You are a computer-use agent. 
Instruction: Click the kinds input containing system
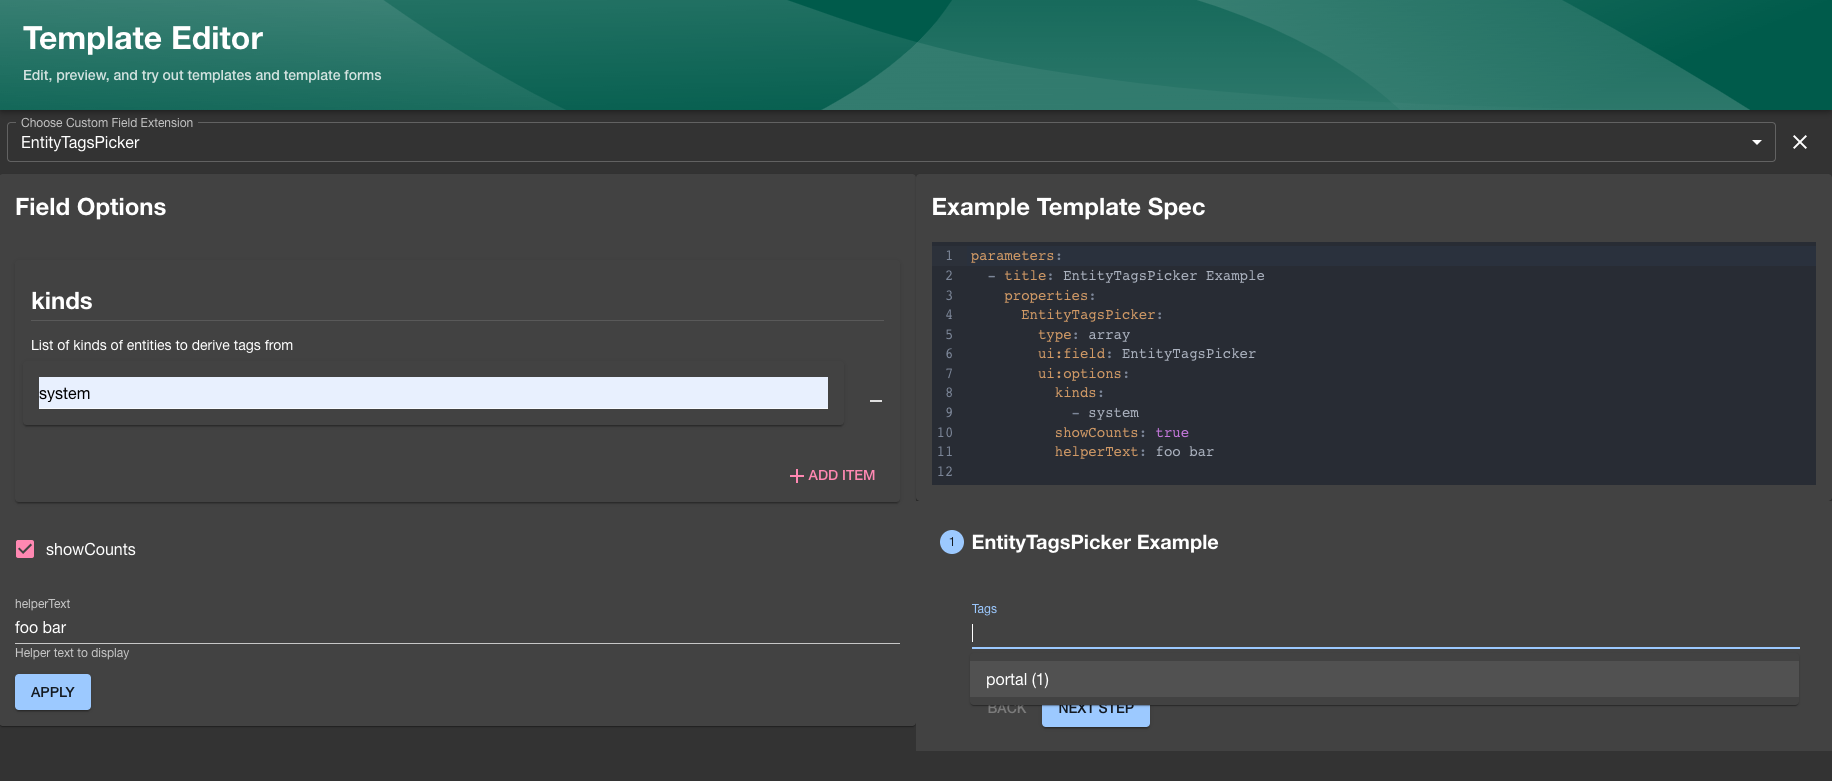[x=432, y=393]
